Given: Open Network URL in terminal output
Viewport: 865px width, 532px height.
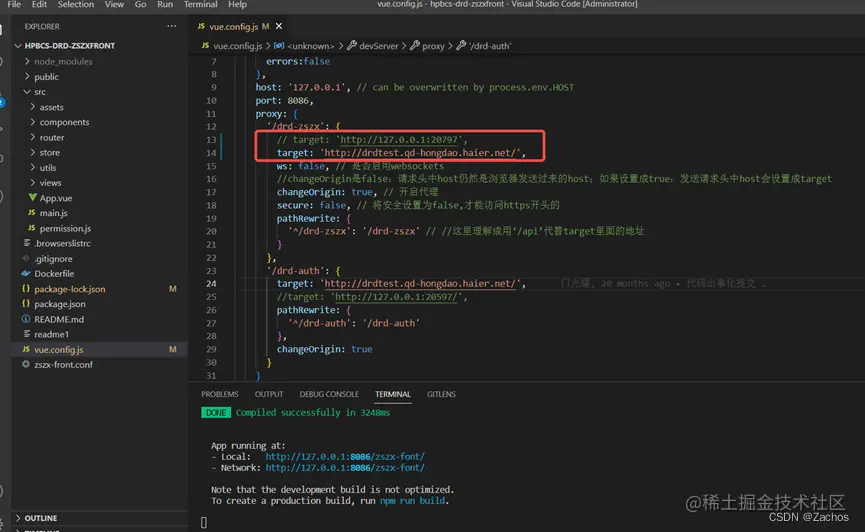Looking at the screenshot, I should point(345,468).
